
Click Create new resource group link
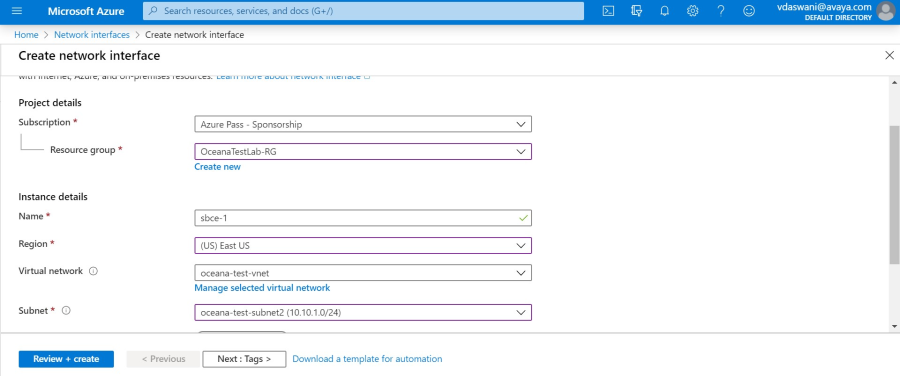tap(218, 166)
